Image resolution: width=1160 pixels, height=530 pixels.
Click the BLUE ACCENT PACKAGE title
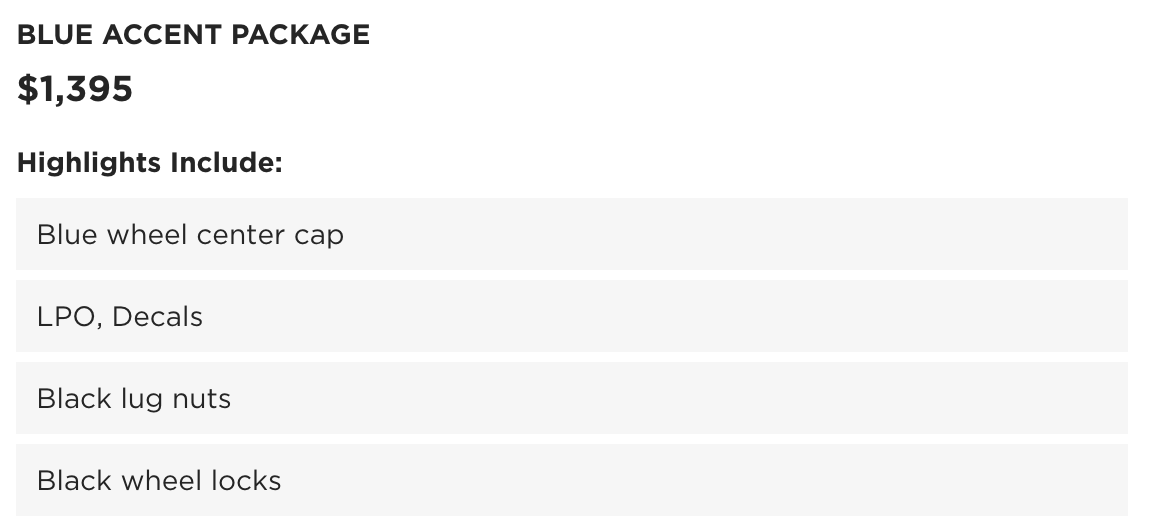click(193, 35)
